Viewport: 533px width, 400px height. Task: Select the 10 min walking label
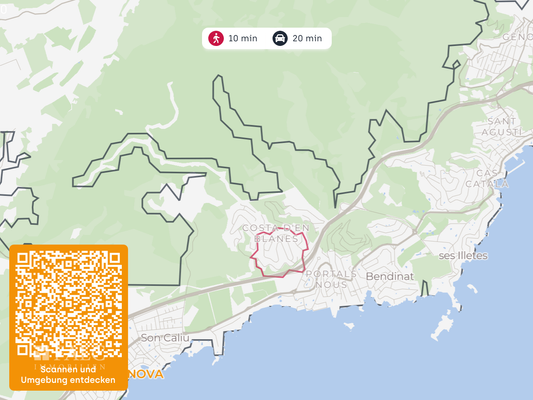[x=243, y=38]
